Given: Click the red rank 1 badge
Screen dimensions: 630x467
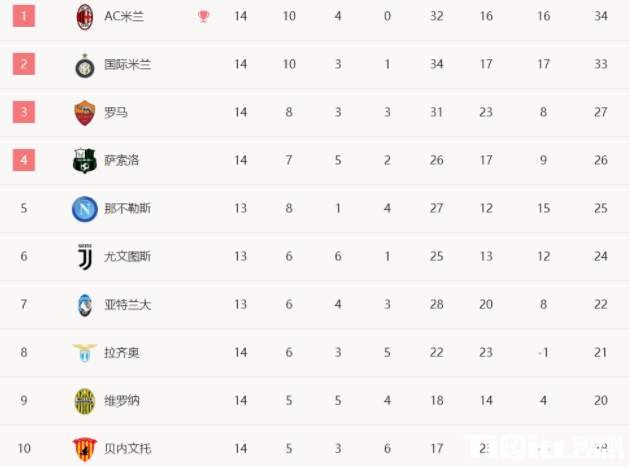Looking at the screenshot, I should point(24,16).
